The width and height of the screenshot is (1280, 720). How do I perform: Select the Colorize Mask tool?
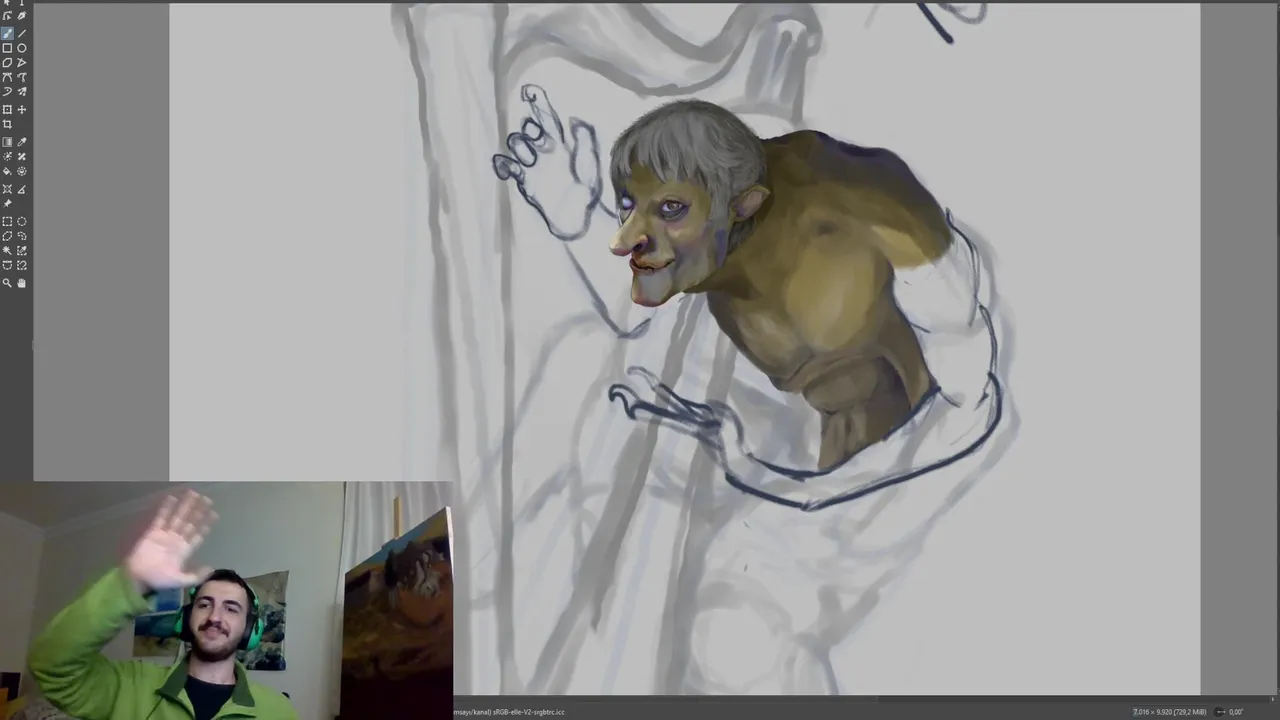click(x=7, y=156)
